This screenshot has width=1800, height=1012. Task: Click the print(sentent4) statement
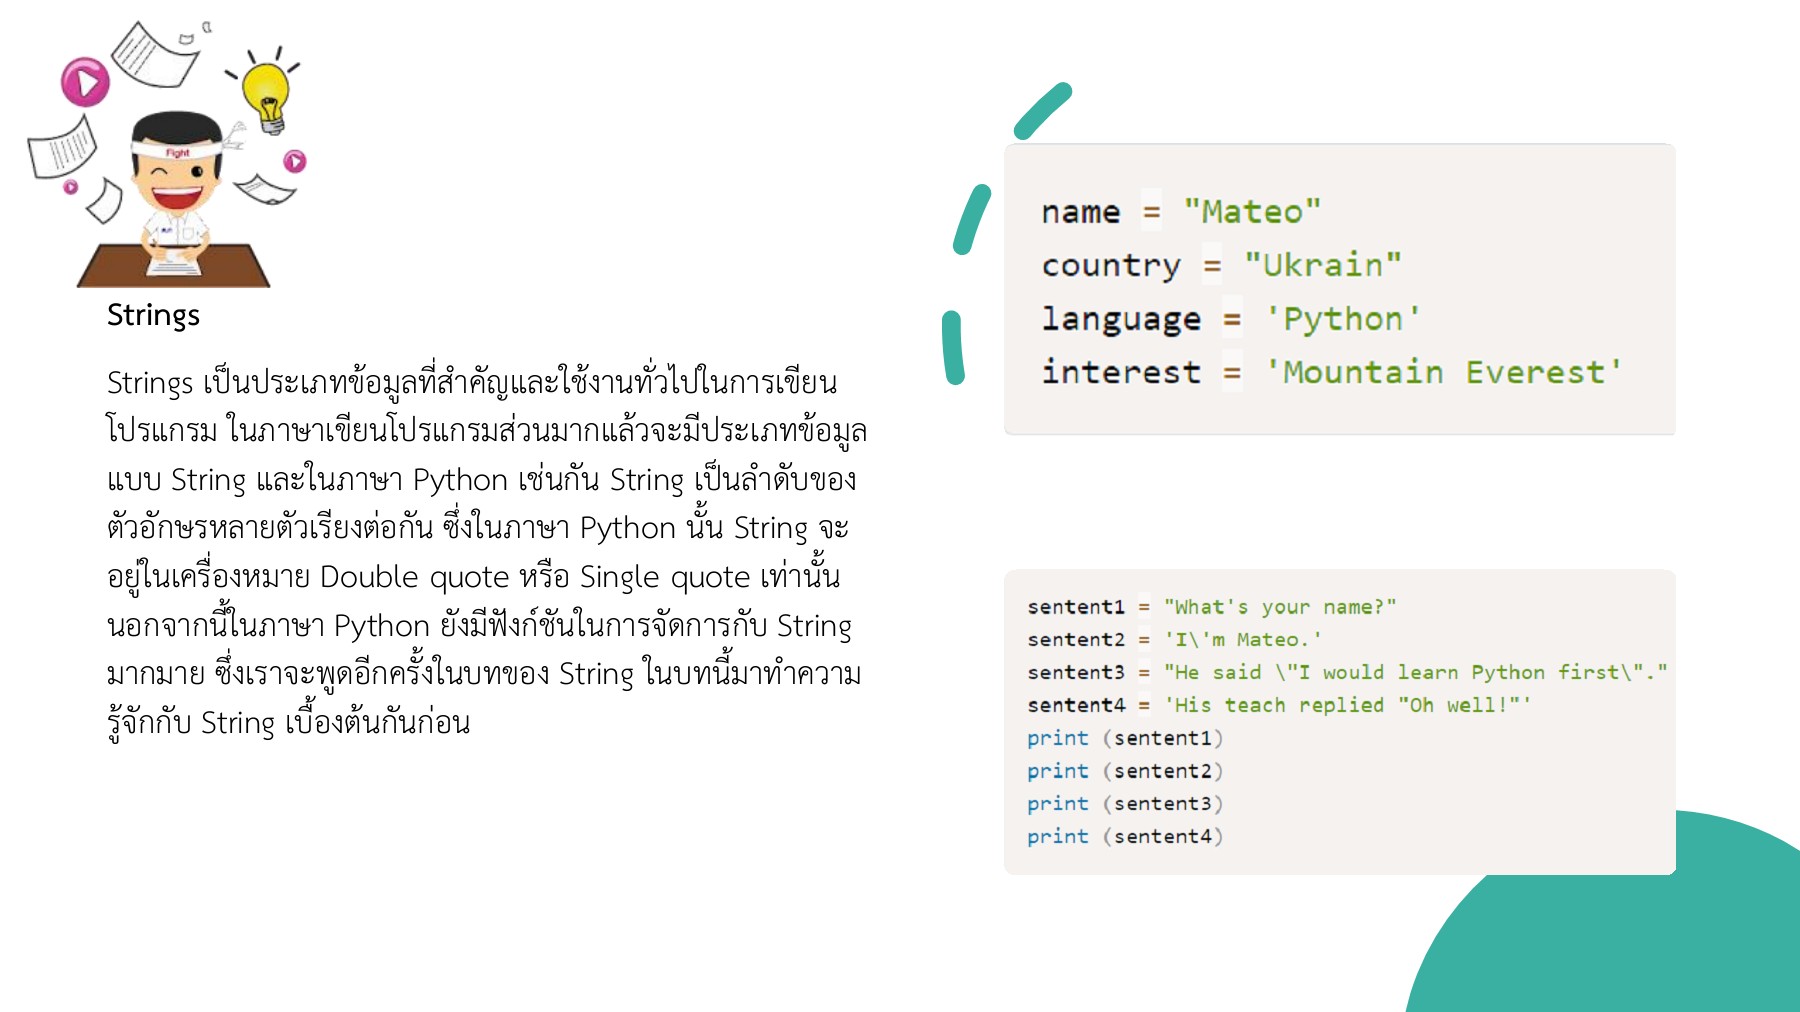coord(1125,836)
